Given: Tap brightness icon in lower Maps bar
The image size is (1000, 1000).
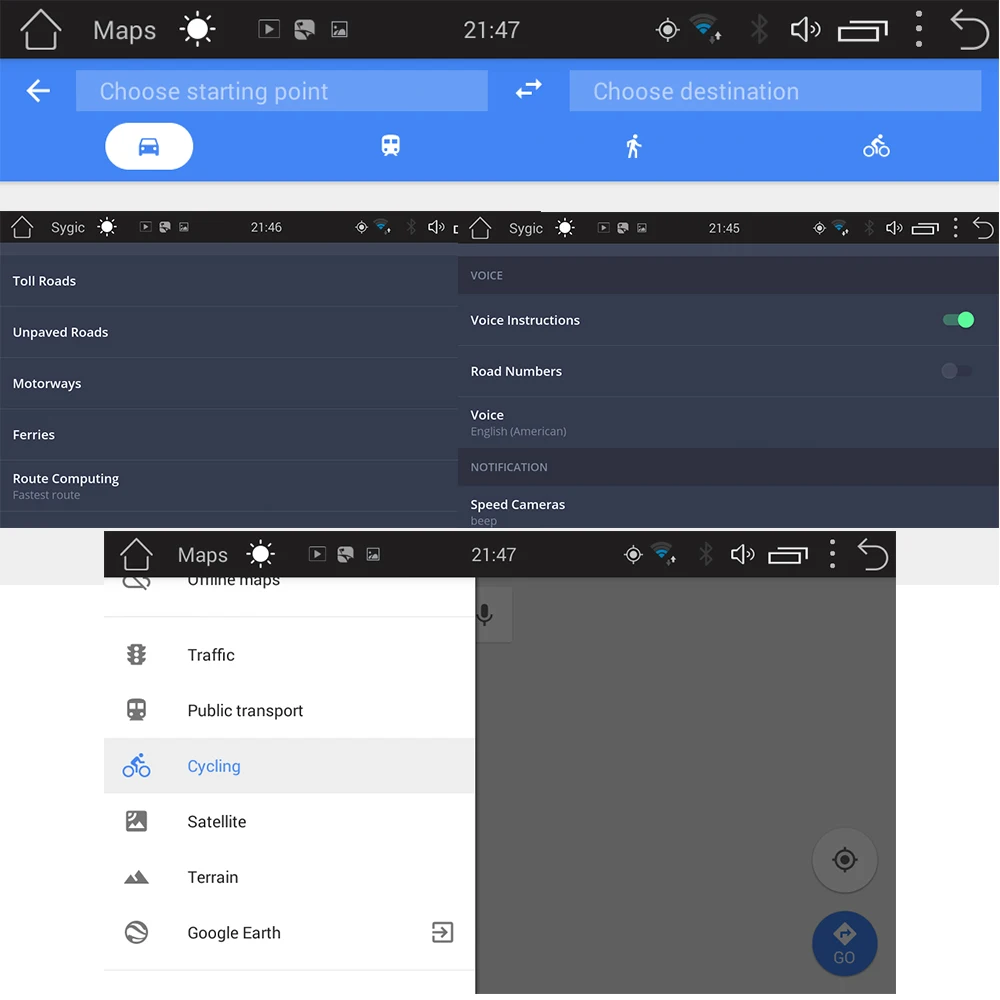Looking at the screenshot, I should (260, 554).
